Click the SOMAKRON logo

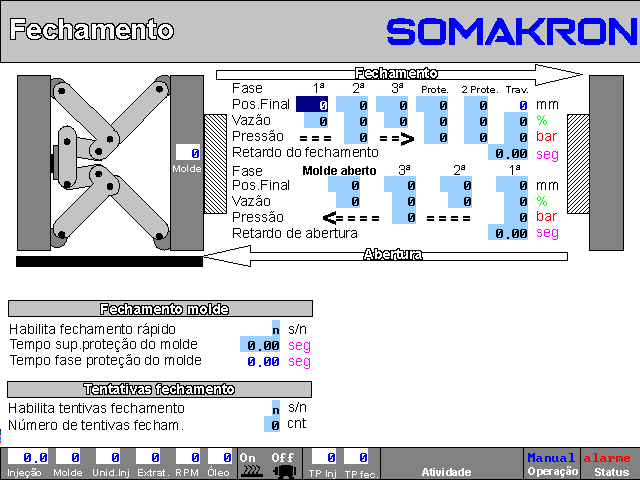[x=511, y=32]
